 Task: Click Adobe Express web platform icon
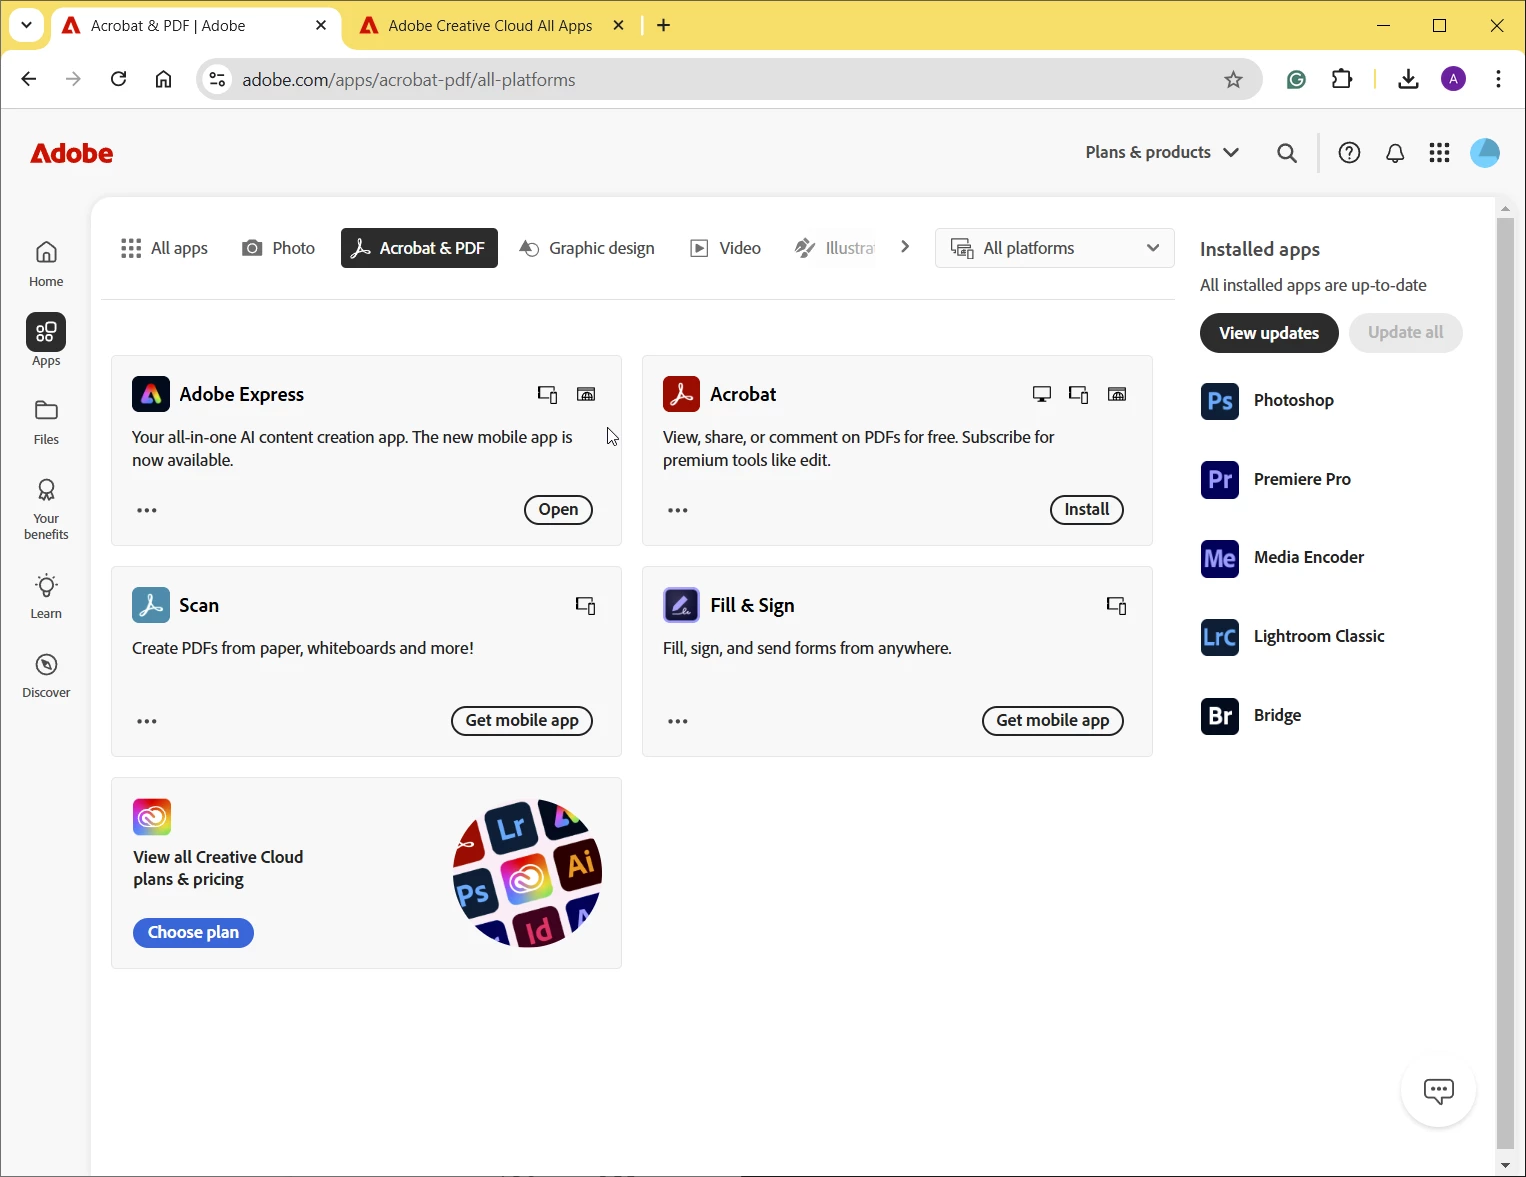[586, 394]
